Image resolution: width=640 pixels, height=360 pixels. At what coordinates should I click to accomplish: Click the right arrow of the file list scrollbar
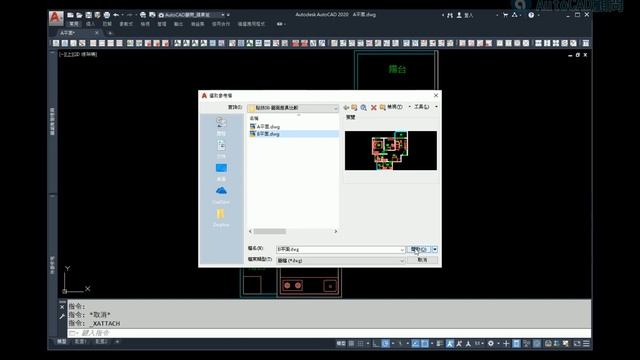point(336,231)
